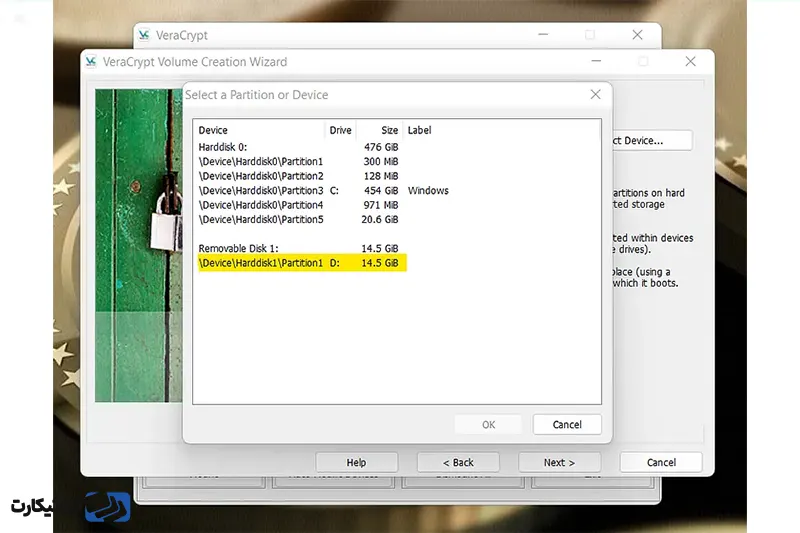The height and width of the screenshot is (533, 800).
Task: Minimize the VeraCrypt Volume Creation Wizard window
Action: tap(596, 62)
